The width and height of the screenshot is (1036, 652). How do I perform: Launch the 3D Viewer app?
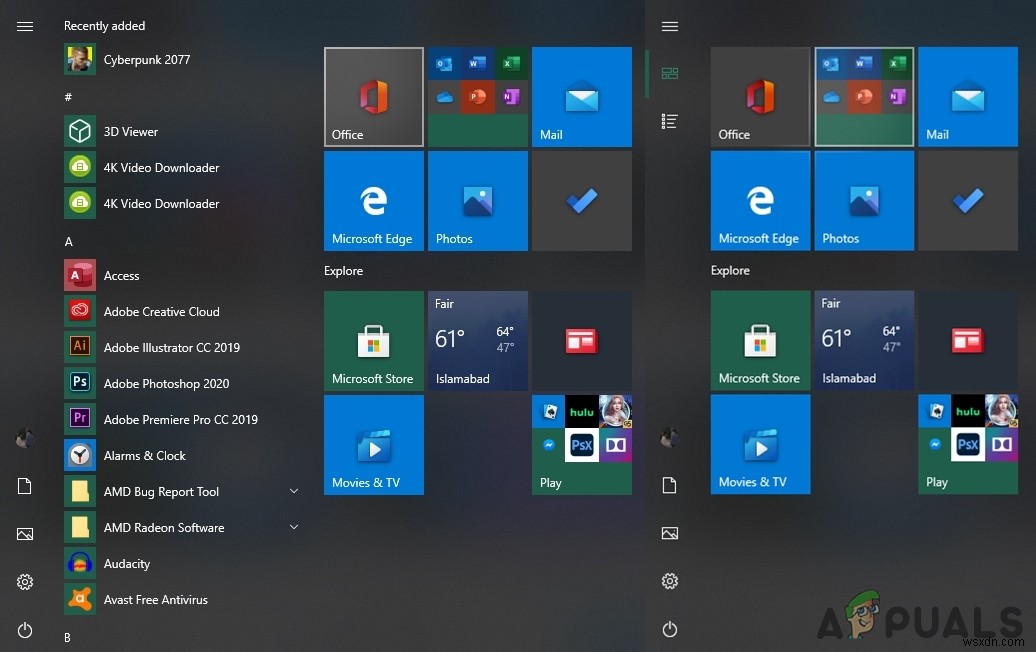130,132
